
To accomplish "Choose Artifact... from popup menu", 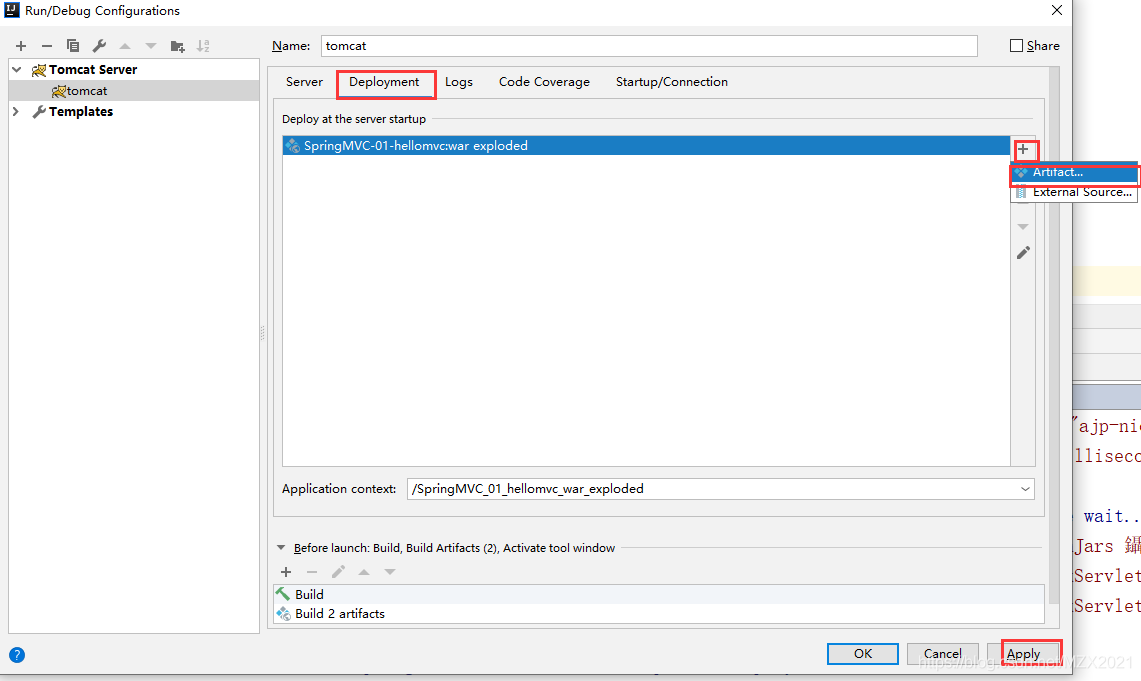I will 1074,172.
